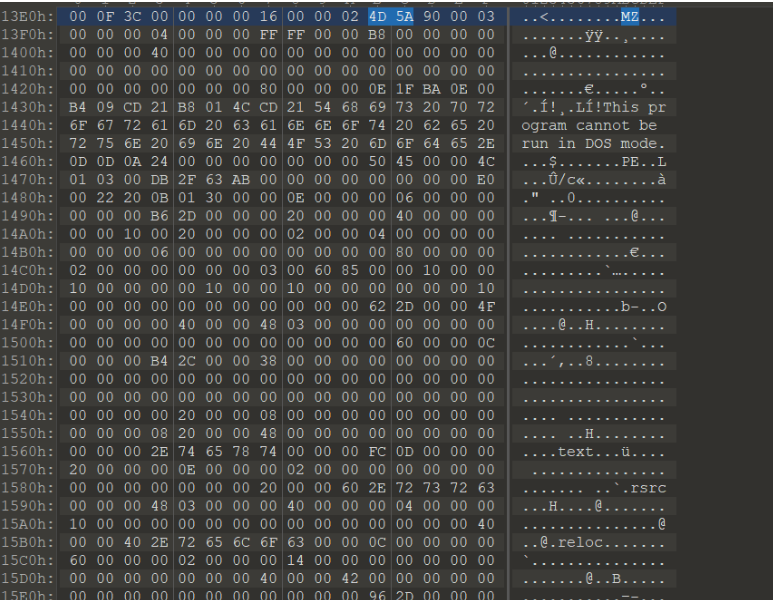Screen dimensions: 773x600
Task: Select the AB byte in row 1470h
Action: click(241, 179)
